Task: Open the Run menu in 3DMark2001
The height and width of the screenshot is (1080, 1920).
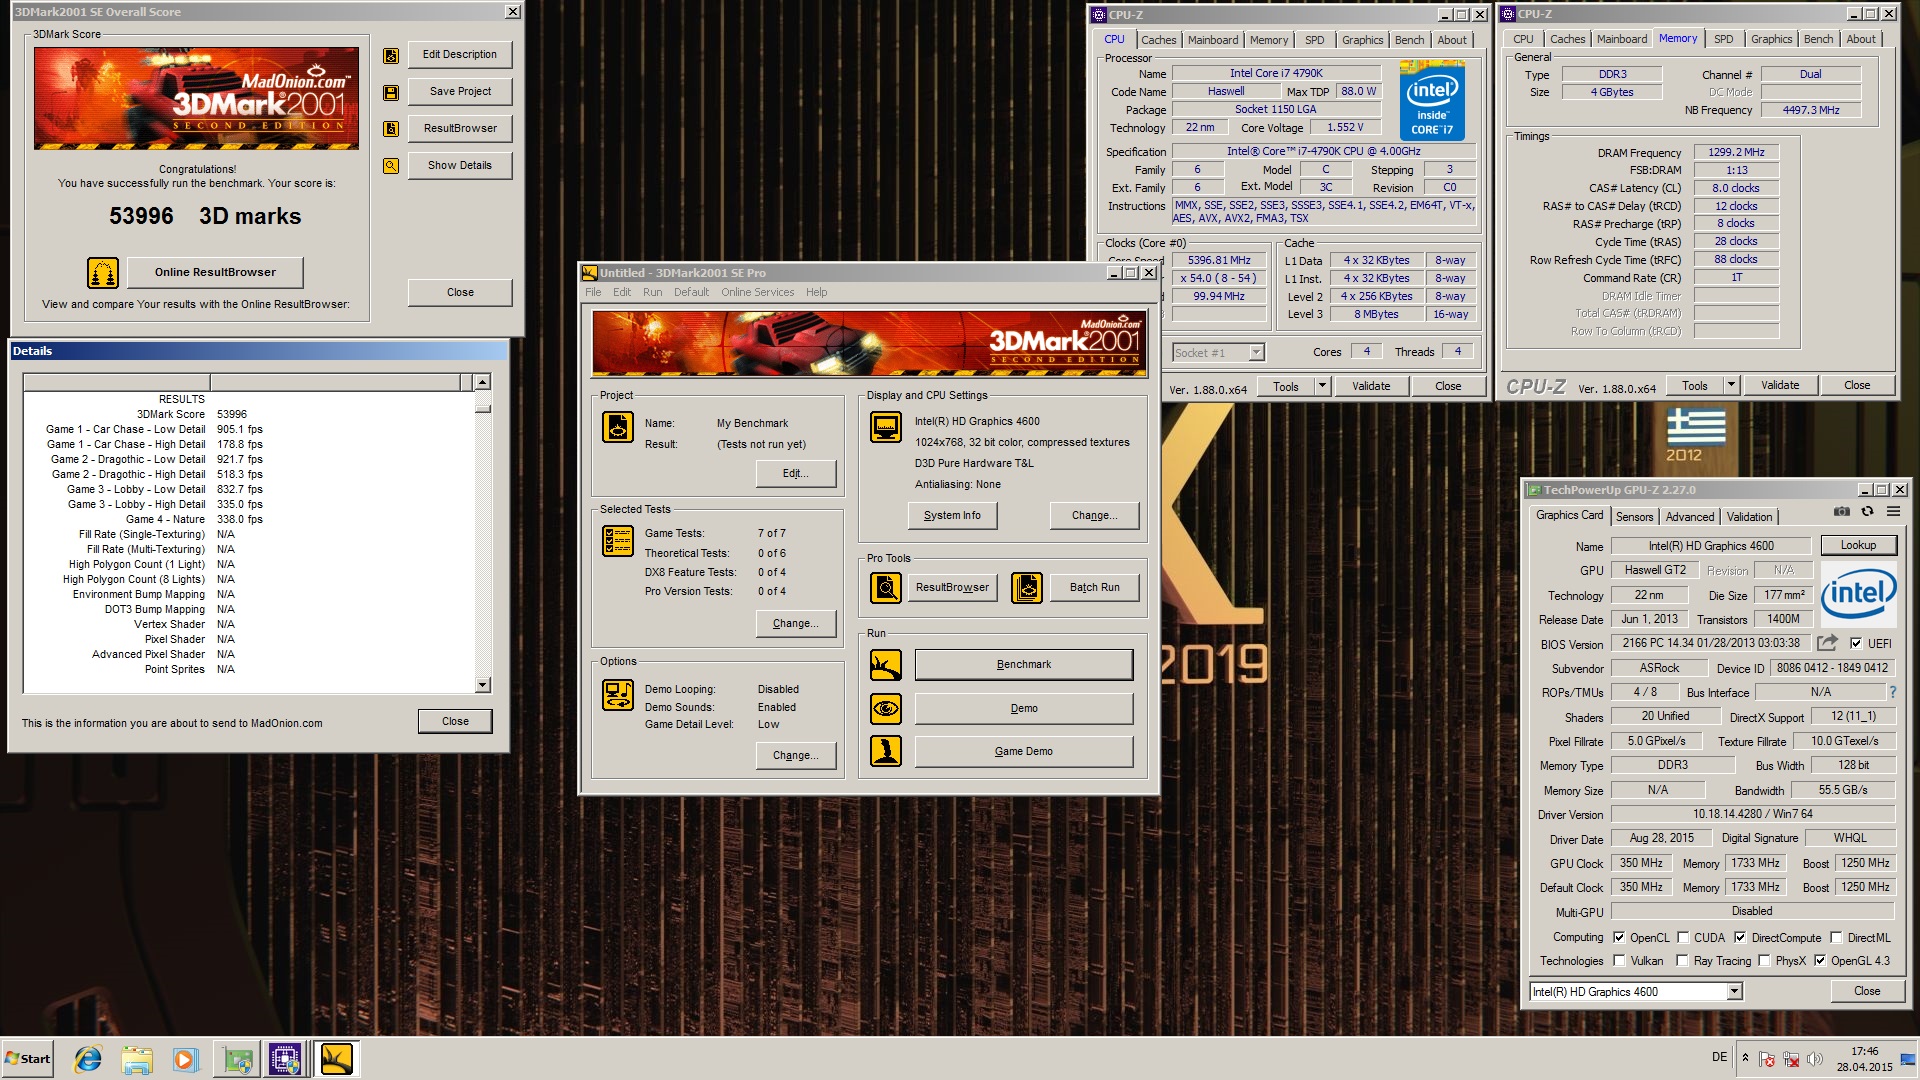Action: 652,292
